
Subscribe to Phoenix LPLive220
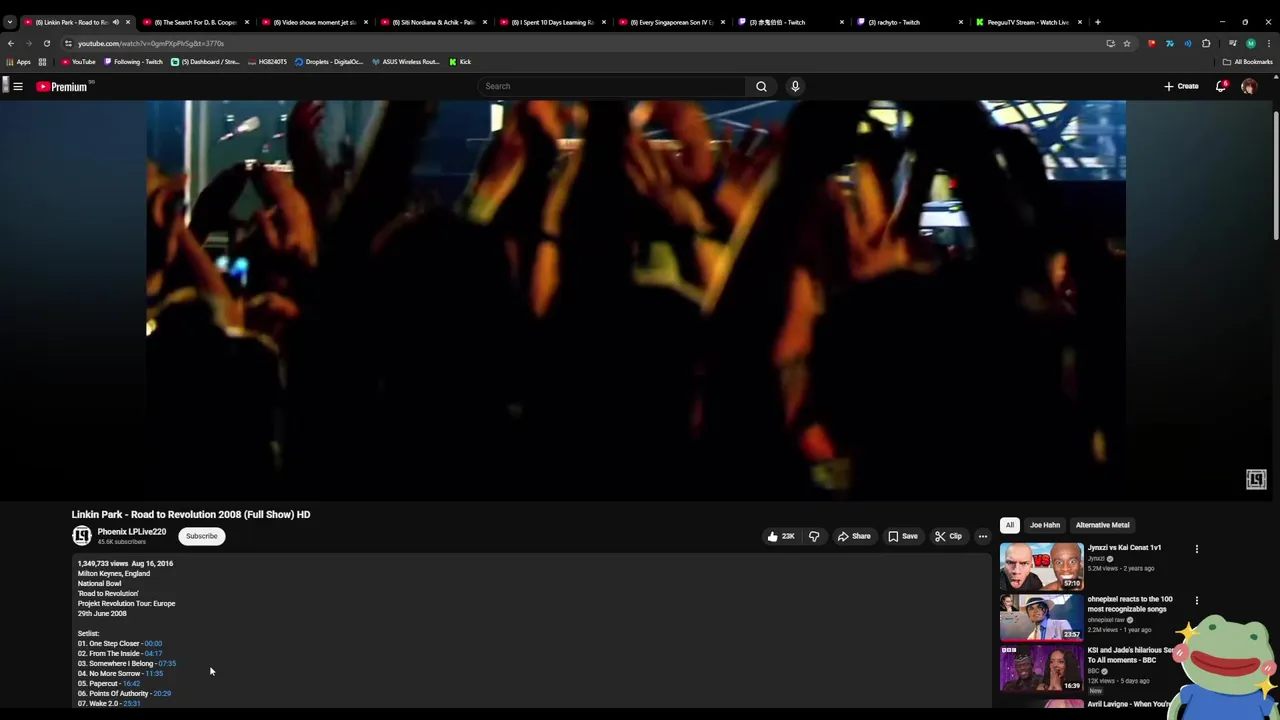[201, 536]
